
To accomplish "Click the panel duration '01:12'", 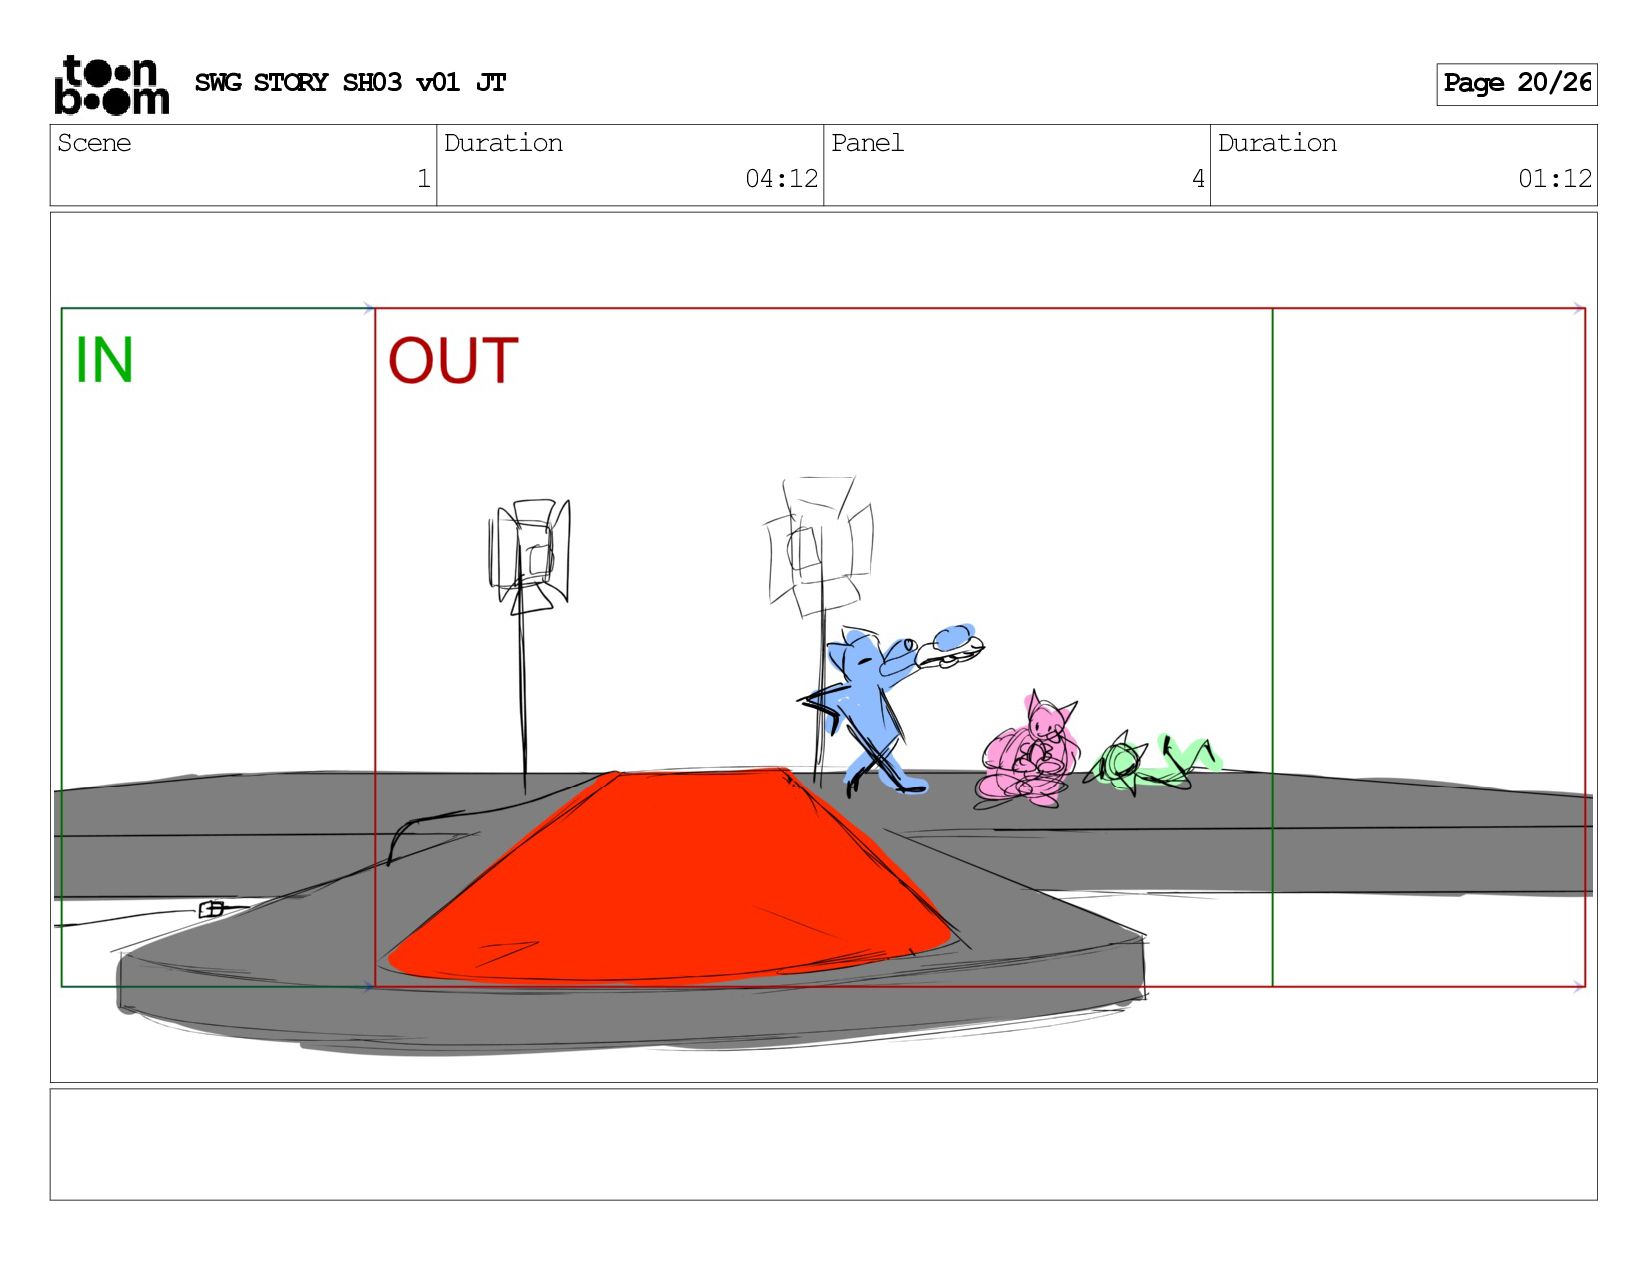I will (x=1555, y=179).
